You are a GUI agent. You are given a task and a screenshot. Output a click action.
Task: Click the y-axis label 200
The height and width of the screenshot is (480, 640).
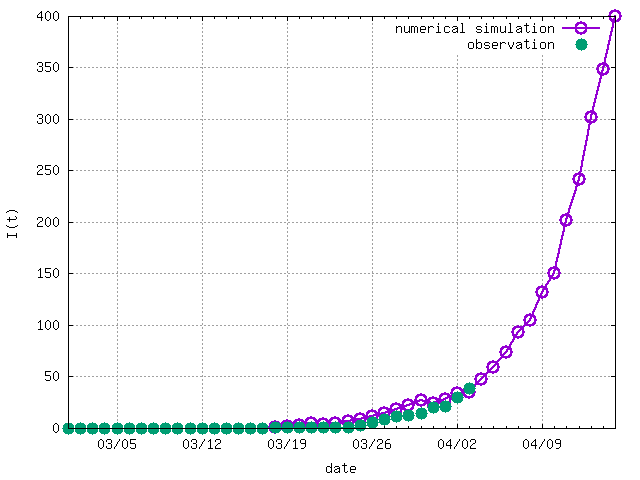tap(48, 222)
